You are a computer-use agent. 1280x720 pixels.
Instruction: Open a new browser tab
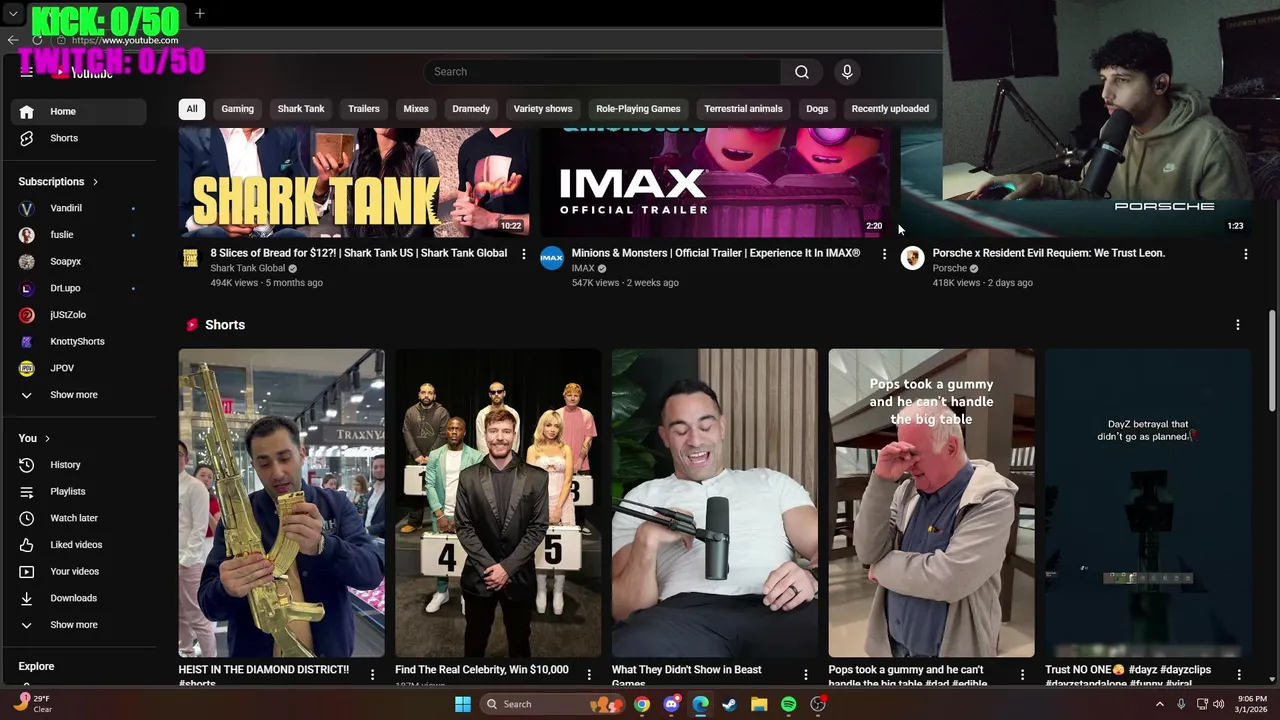200,14
